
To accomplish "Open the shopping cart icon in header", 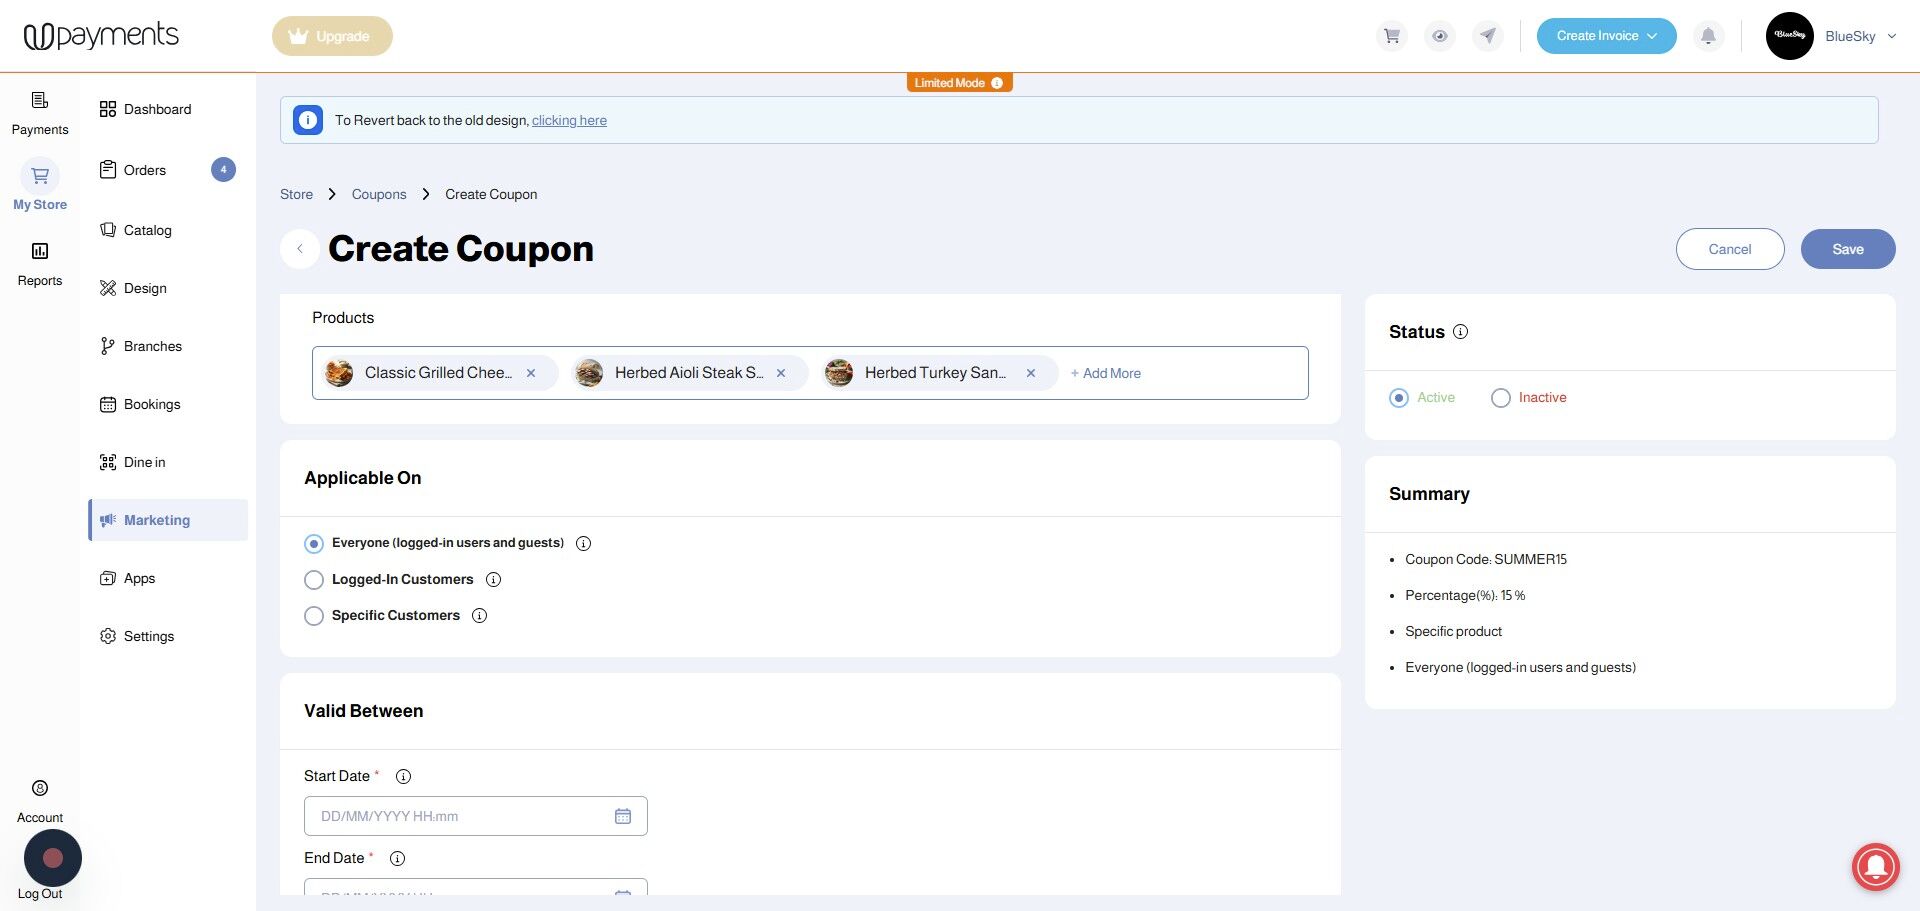I will tap(1391, 36).
